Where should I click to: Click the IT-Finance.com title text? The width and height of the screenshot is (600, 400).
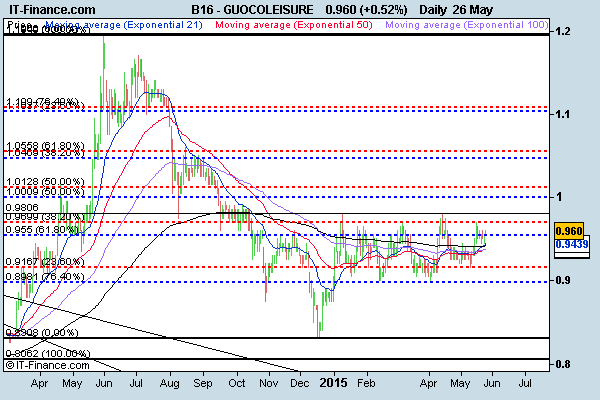52,9
